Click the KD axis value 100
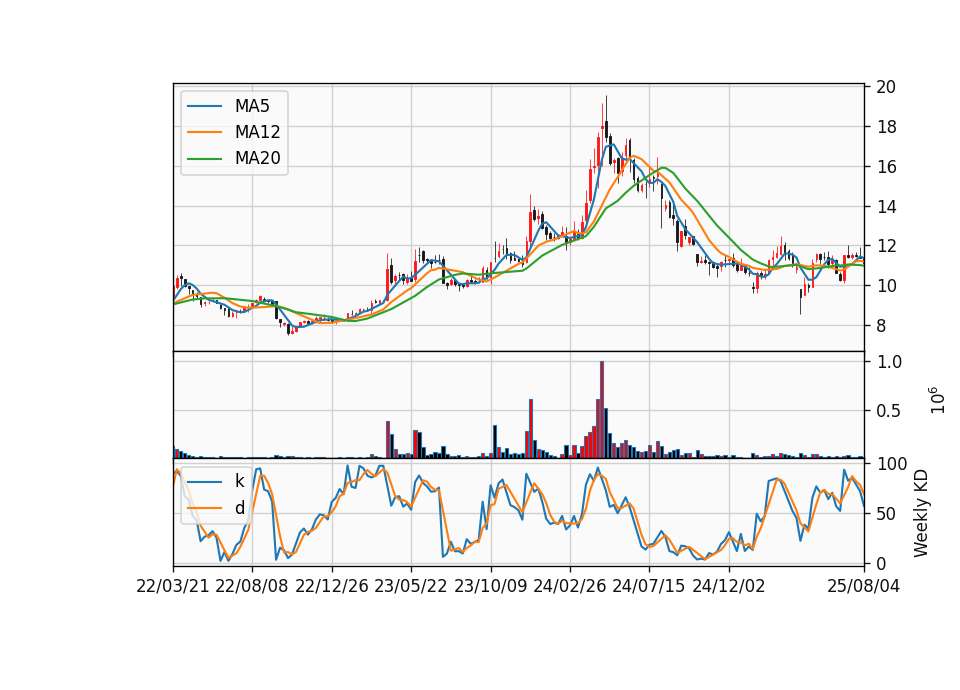 [891, 463]
